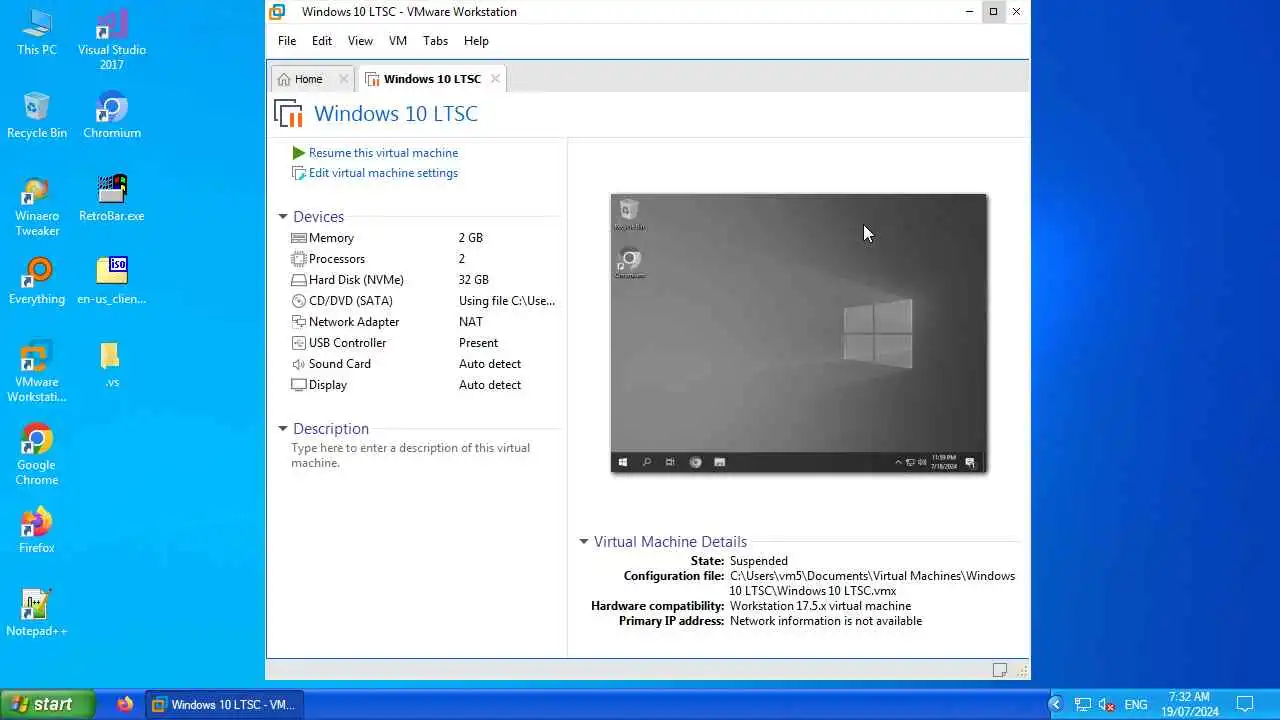
Task: Click the USB Controller value Present
Action: point(478,343)
